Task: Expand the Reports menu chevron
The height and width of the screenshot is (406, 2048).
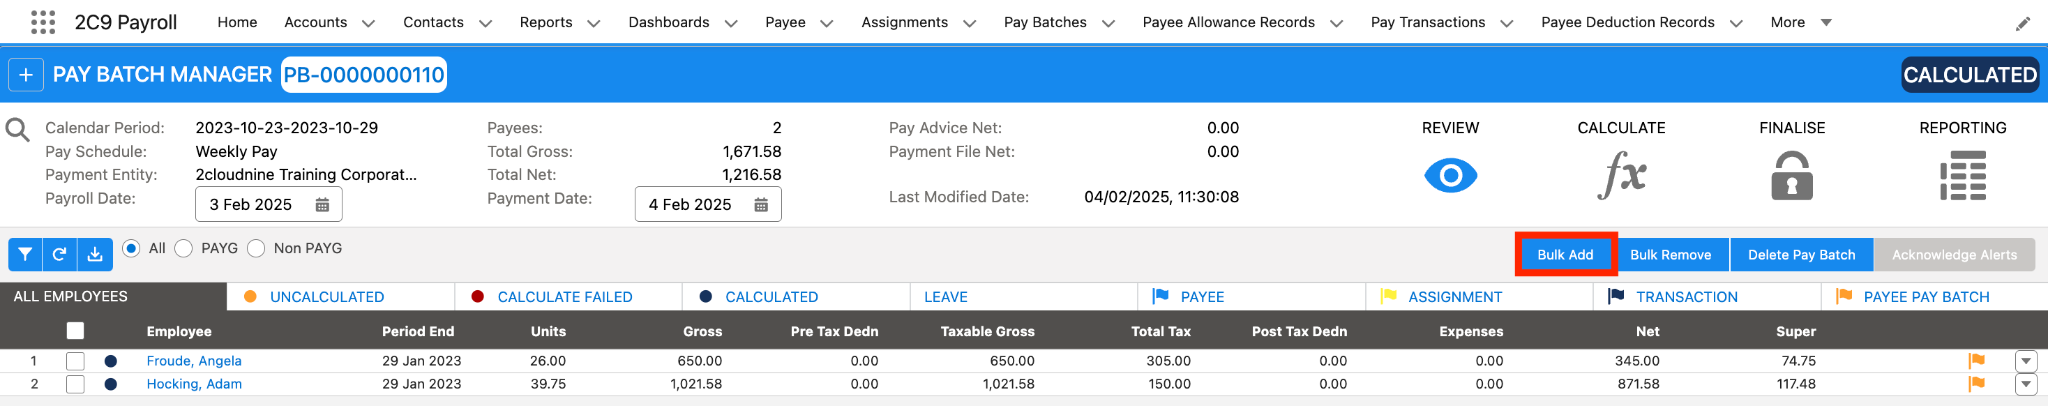Action: tap(593, 23)
